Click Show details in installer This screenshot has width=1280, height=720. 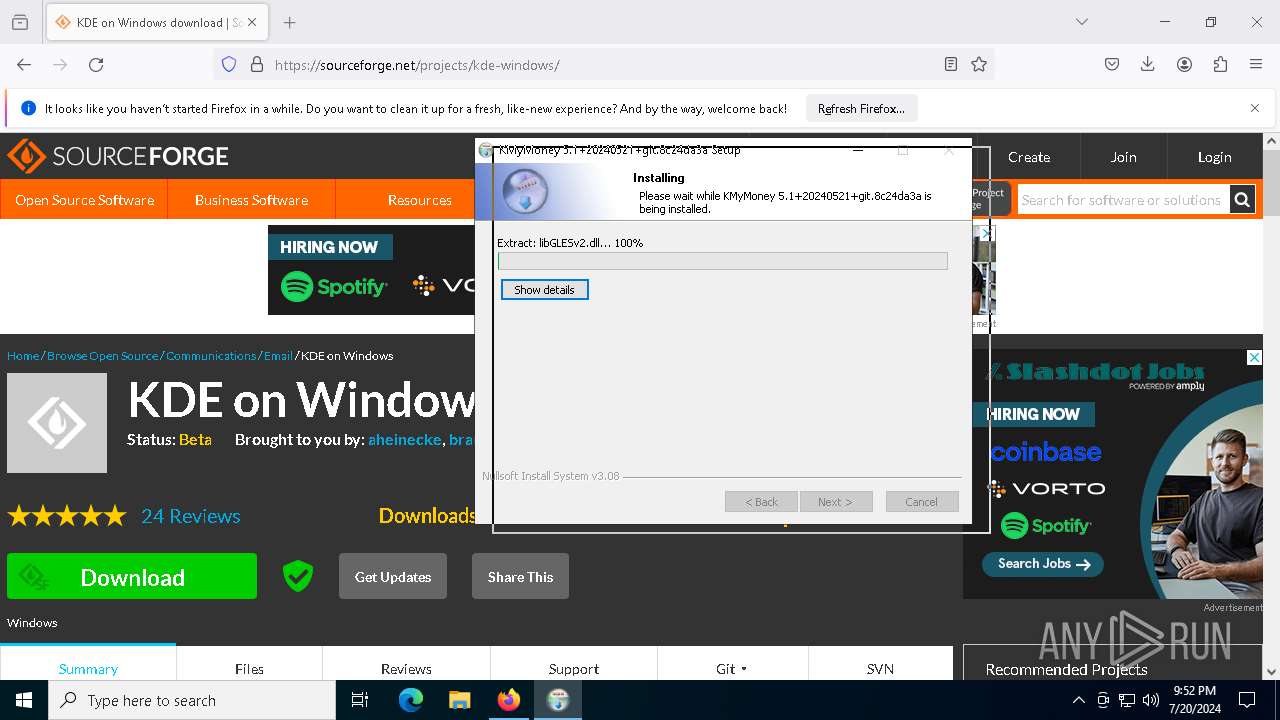click(544, 290)
